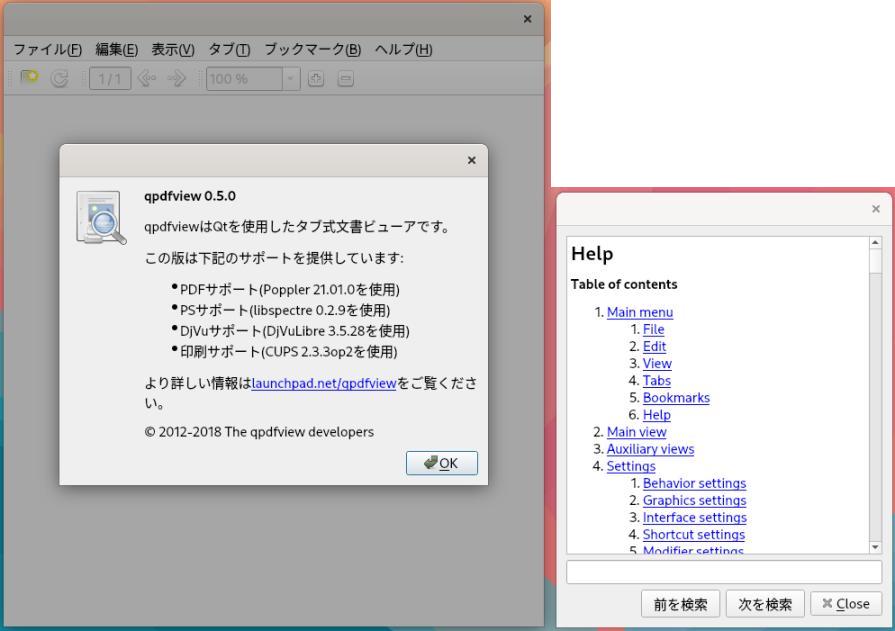Open the Tabs link in Help contents
Image resolution: width=895 pixels, height=631 pixels.
pos(656,381)
